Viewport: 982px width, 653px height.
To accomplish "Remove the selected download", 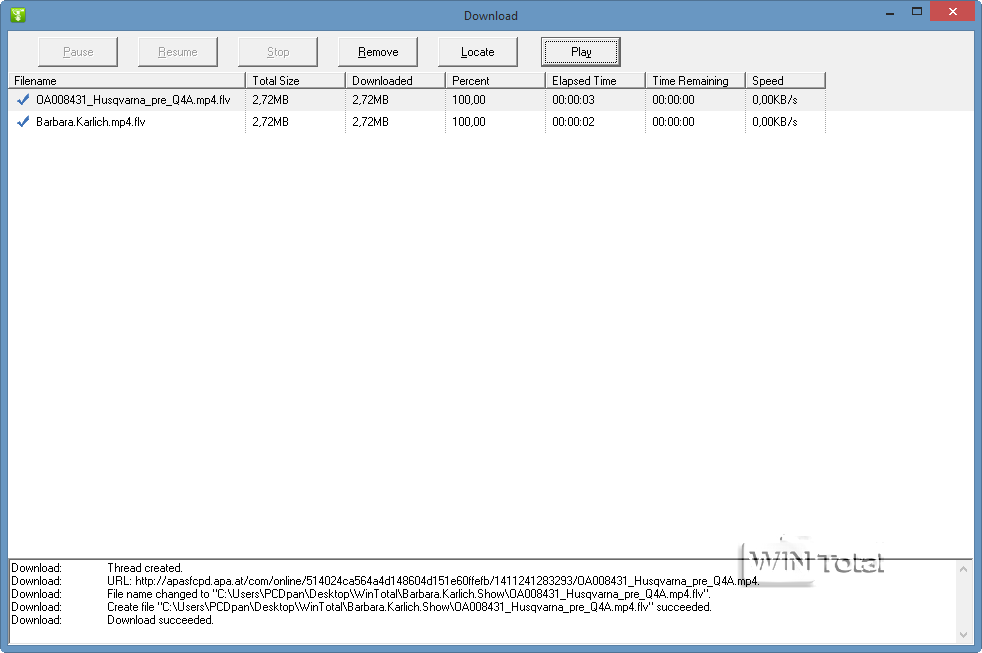I will (378, 52).
